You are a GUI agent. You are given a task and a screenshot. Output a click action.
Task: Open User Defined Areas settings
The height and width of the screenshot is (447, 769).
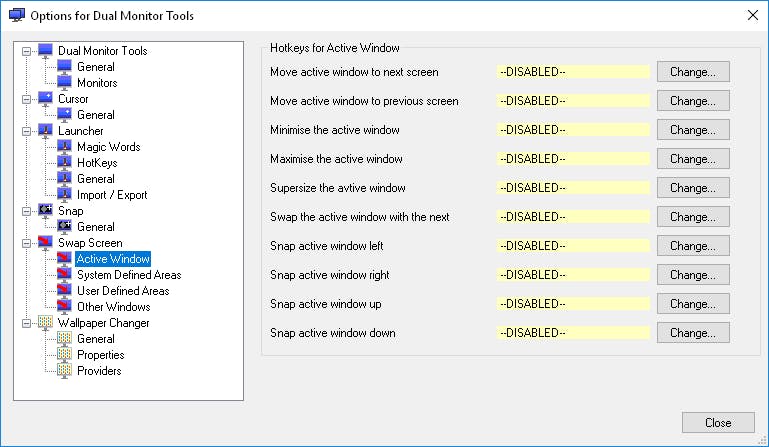coord(123,291)
